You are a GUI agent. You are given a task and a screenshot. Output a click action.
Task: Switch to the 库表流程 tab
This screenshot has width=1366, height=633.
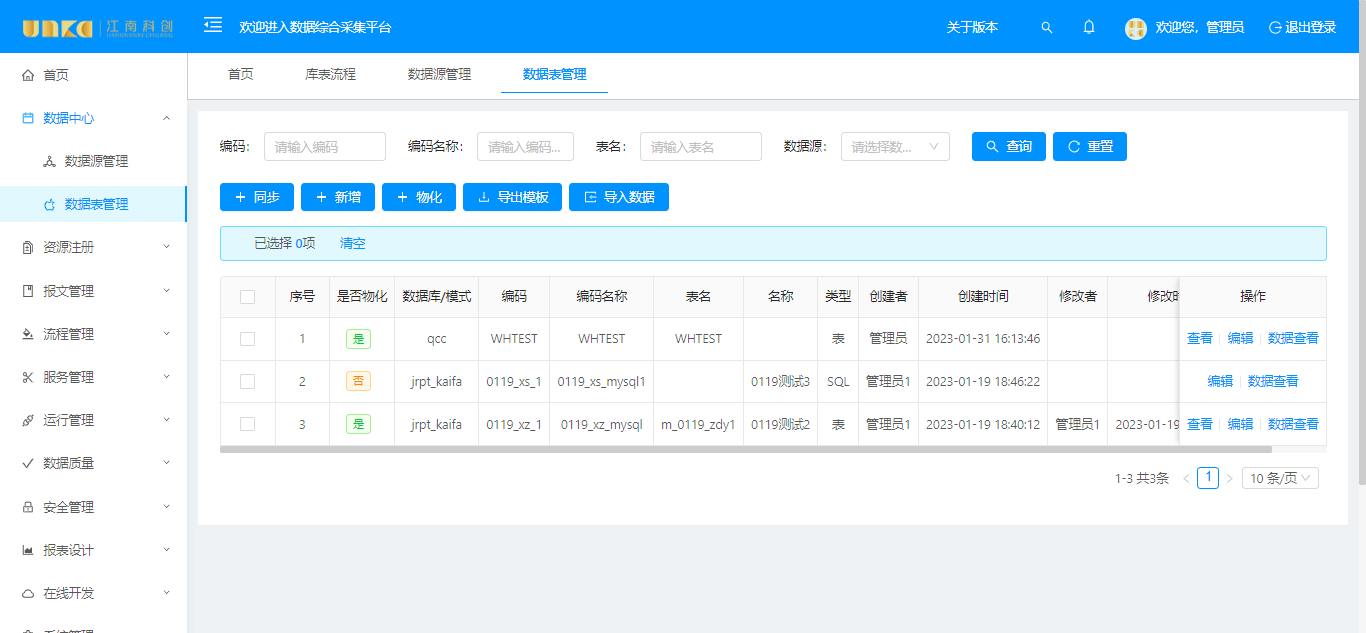pos(330,74)
